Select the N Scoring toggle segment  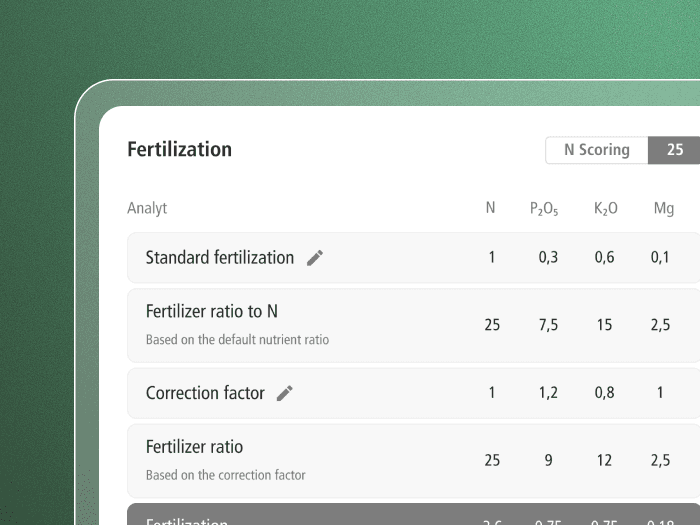coord(597,150)
